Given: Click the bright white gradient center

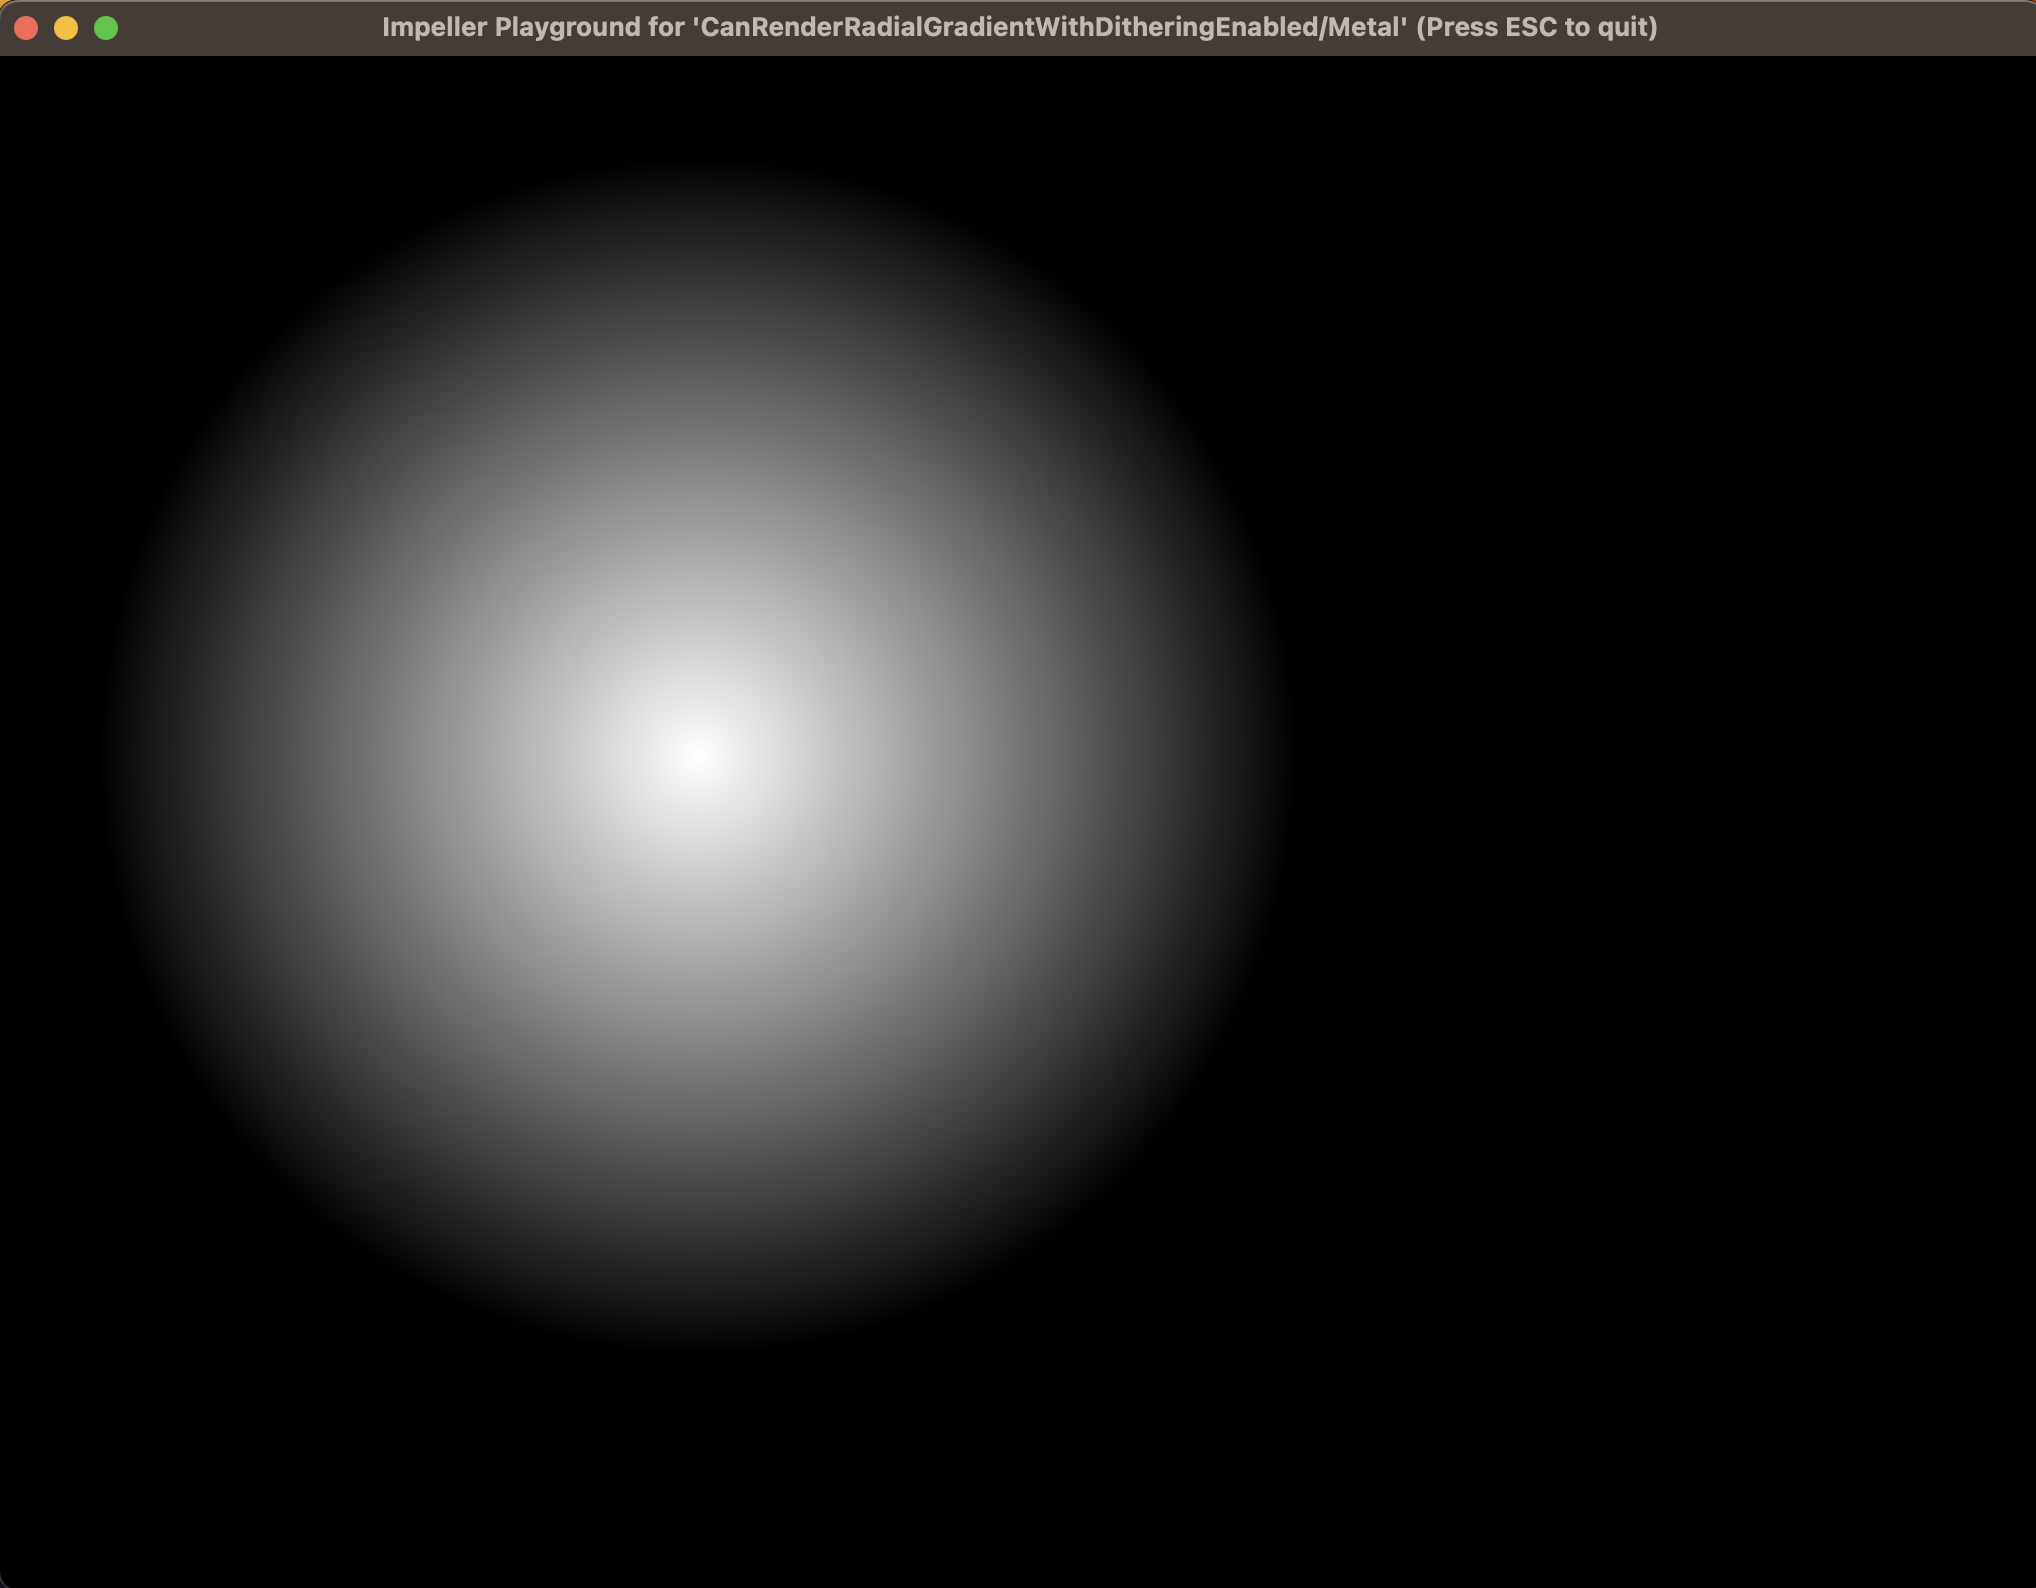Looking at the screenshot, I should (697, 754).
